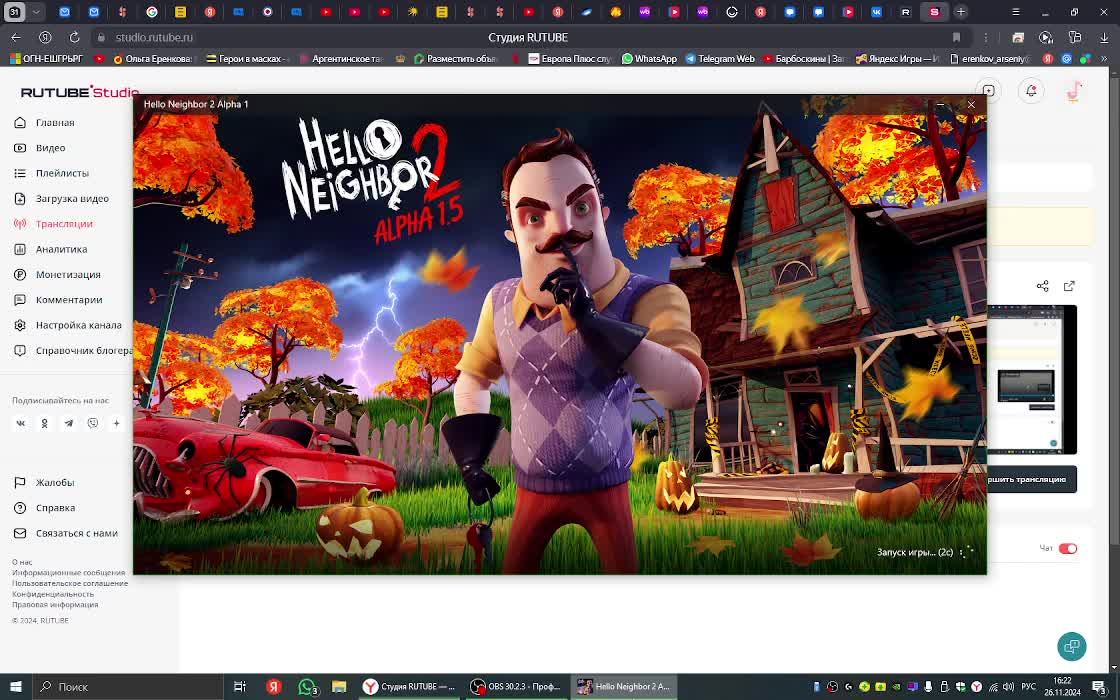Open the support chat bubble button

click(x=1071, y=646)
